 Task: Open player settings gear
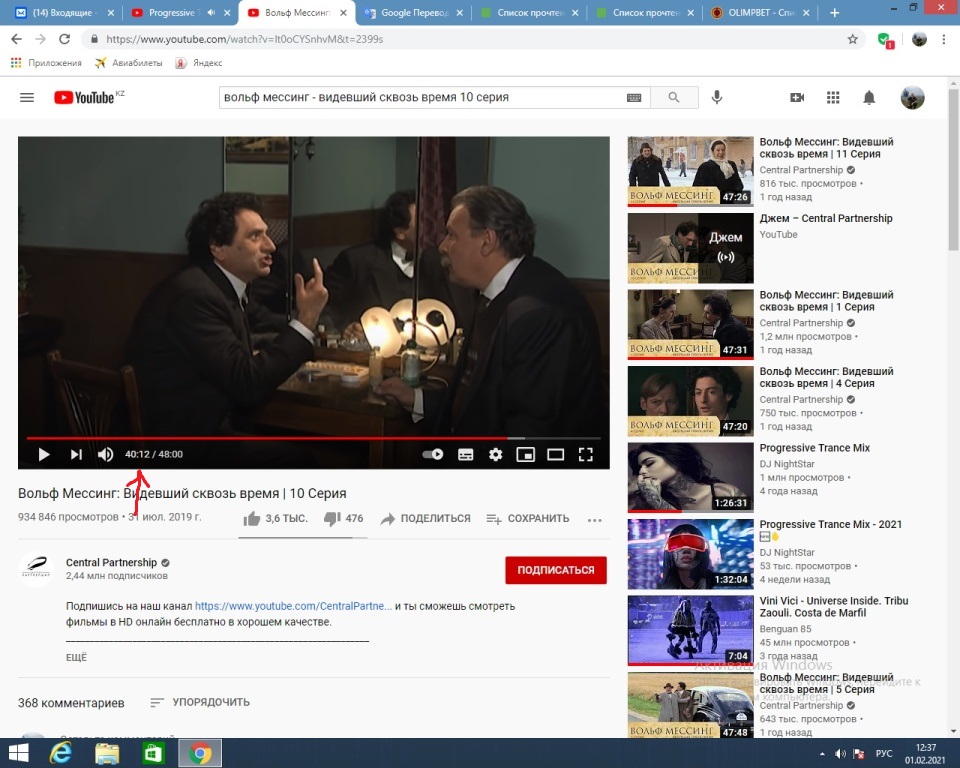click(x=495, y=454)
